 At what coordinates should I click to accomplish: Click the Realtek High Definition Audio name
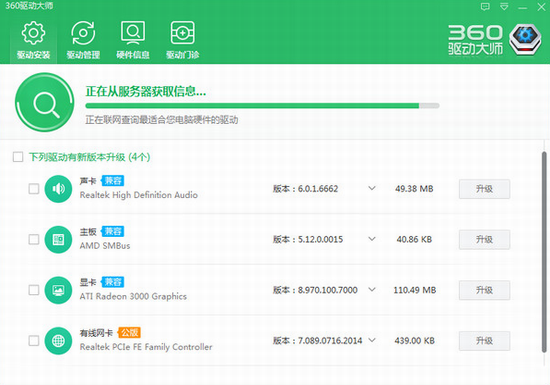coord(139,195)
